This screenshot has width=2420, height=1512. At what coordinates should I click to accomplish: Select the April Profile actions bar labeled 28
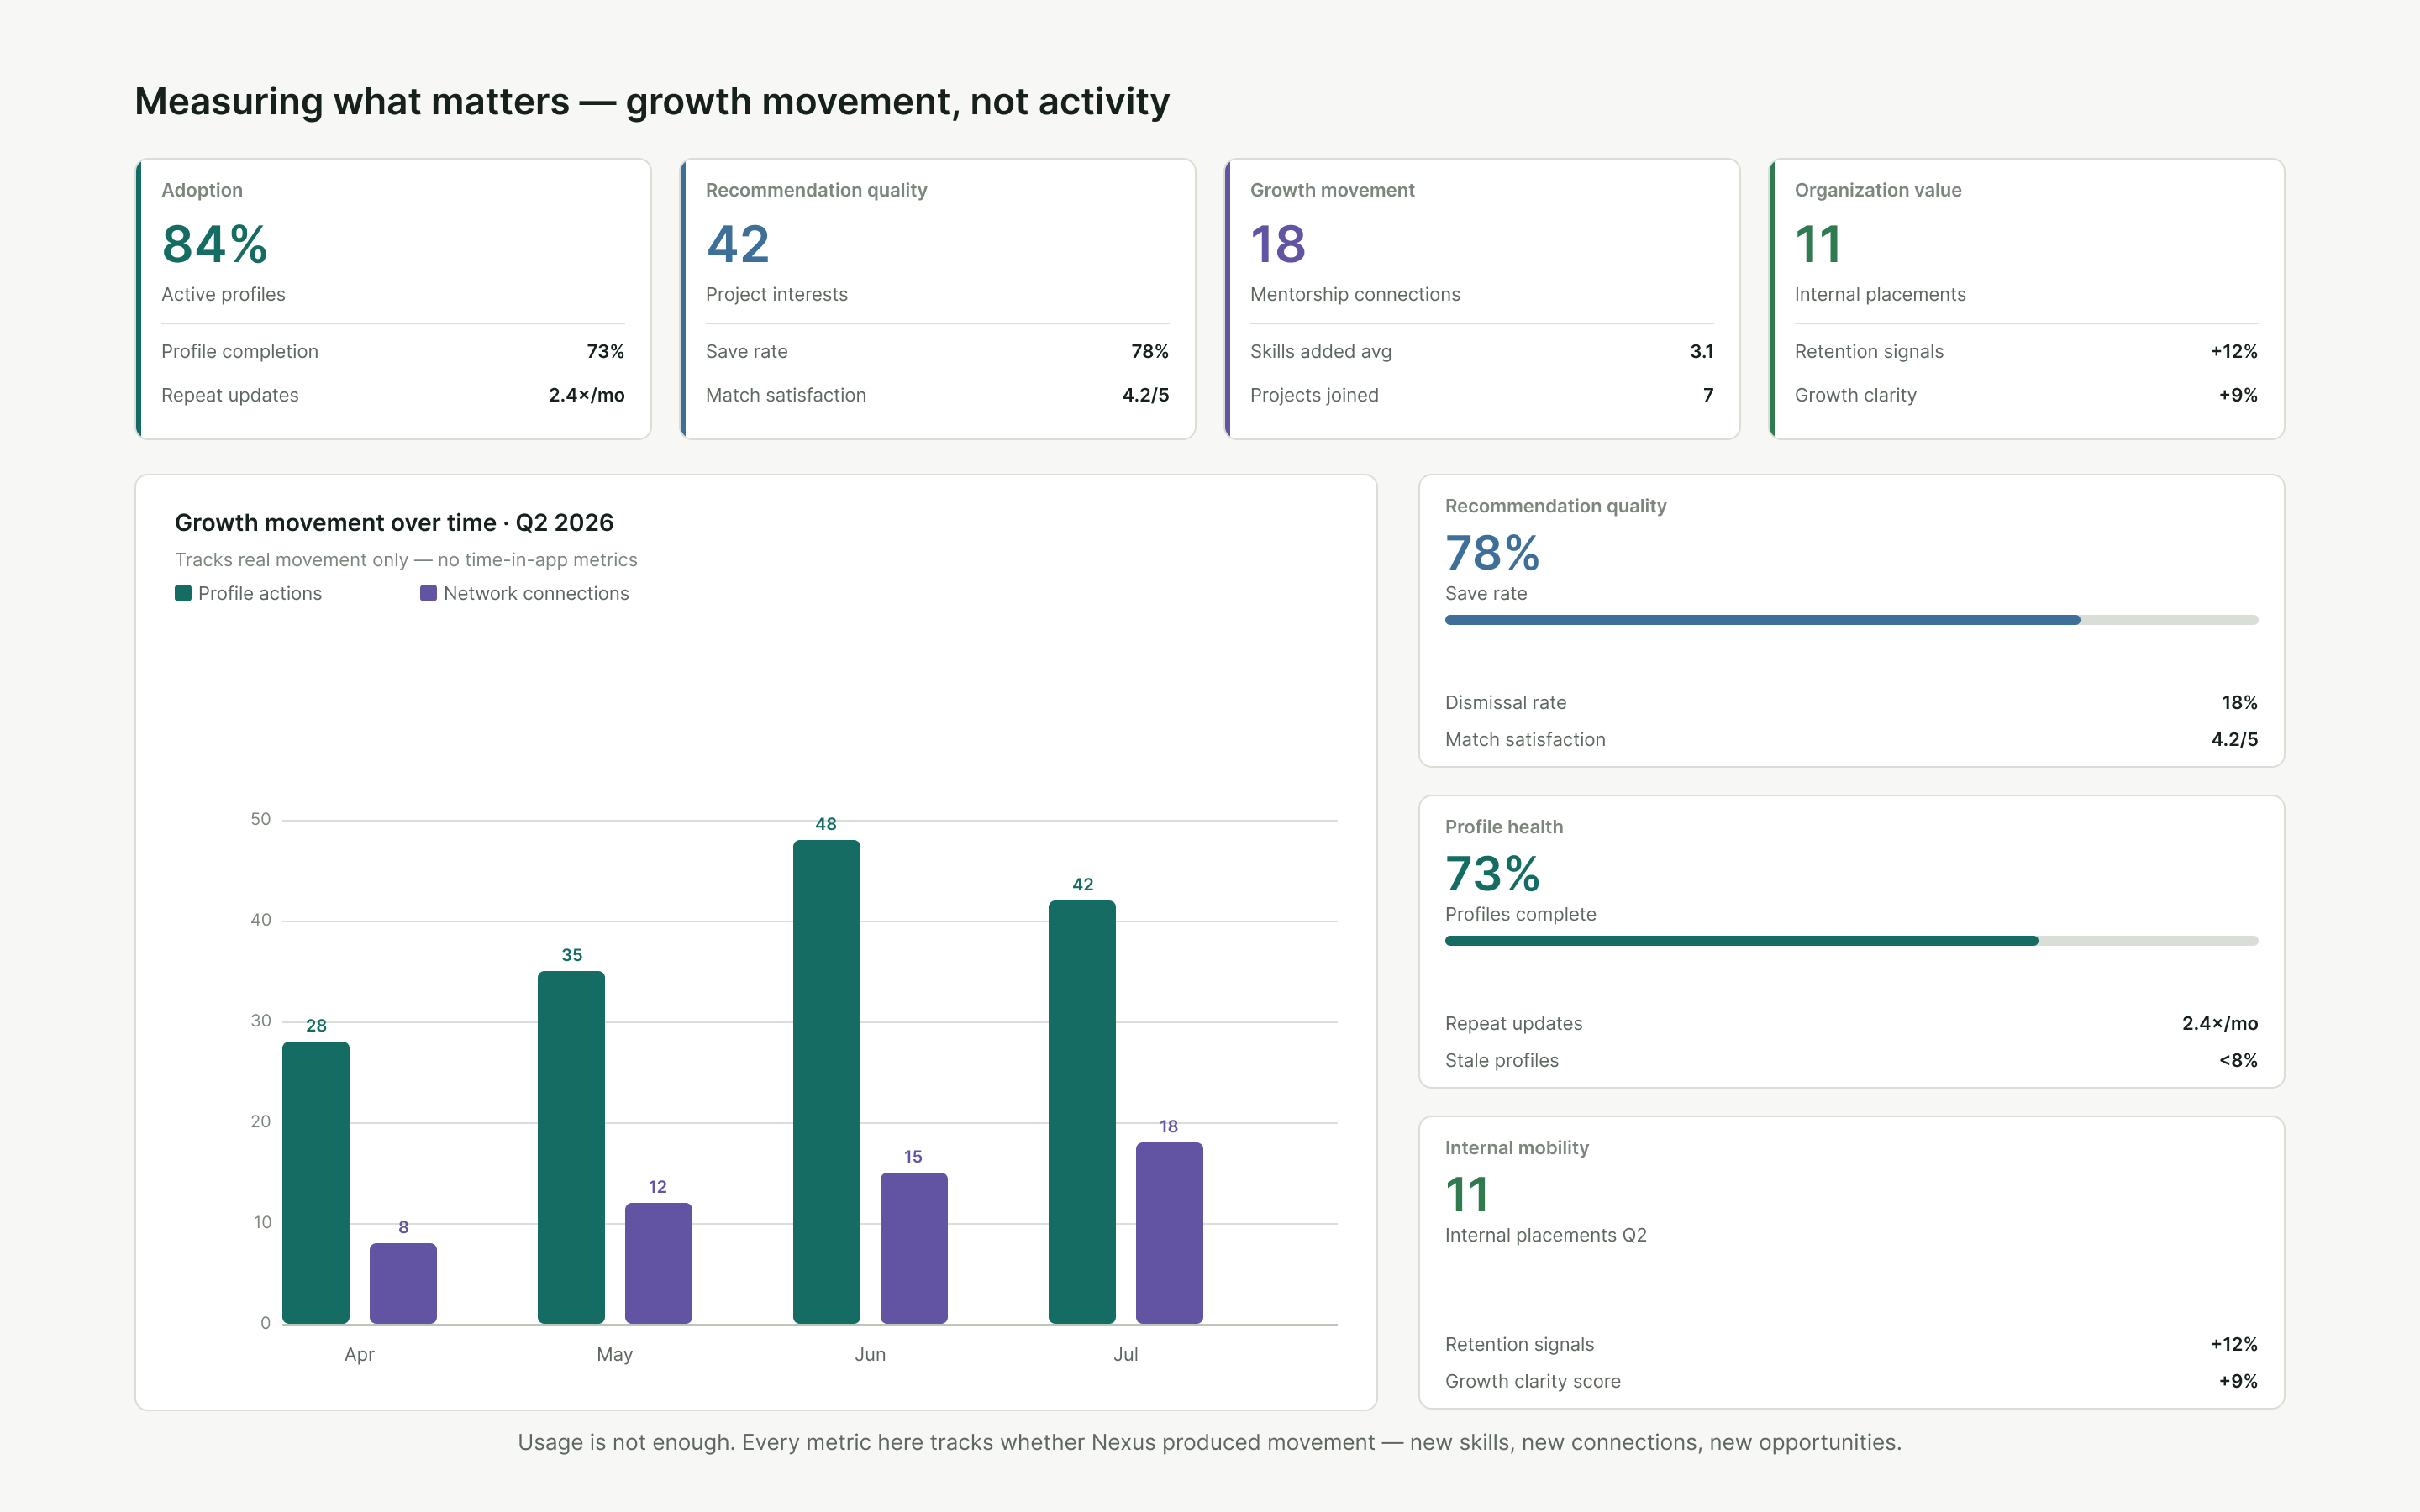click(x=316, y=1183)
